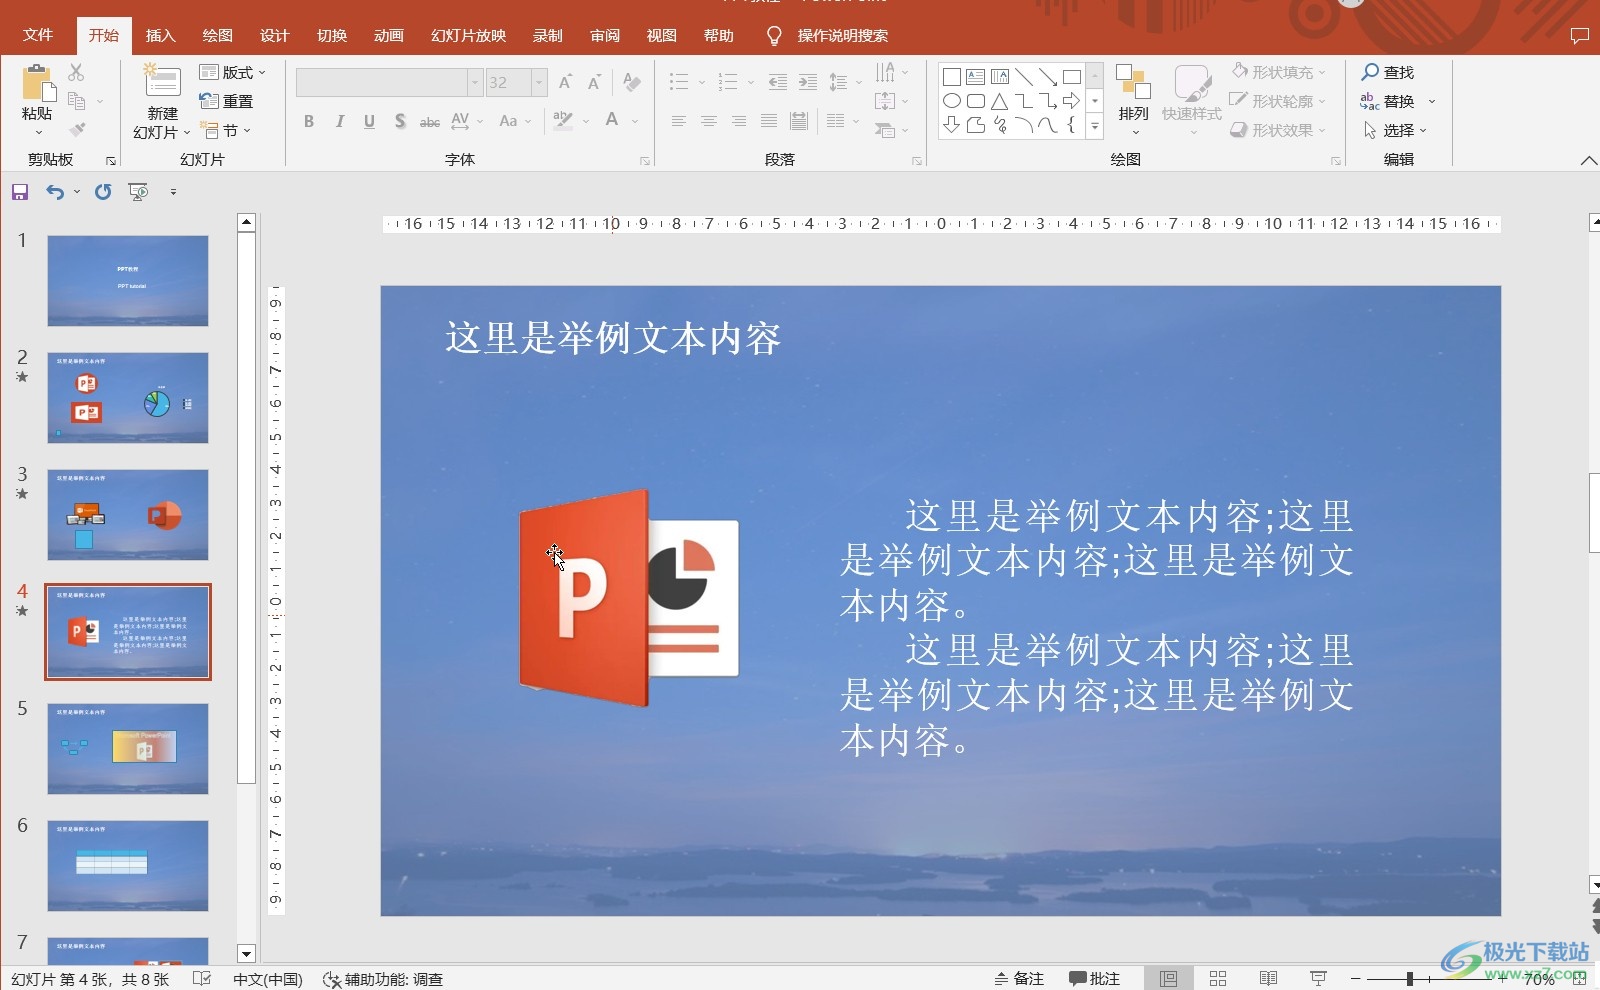Image resolution: width=1600 pixels, height=990 pixels.
Task: Toggle Italic formatting
Action: 340,121
